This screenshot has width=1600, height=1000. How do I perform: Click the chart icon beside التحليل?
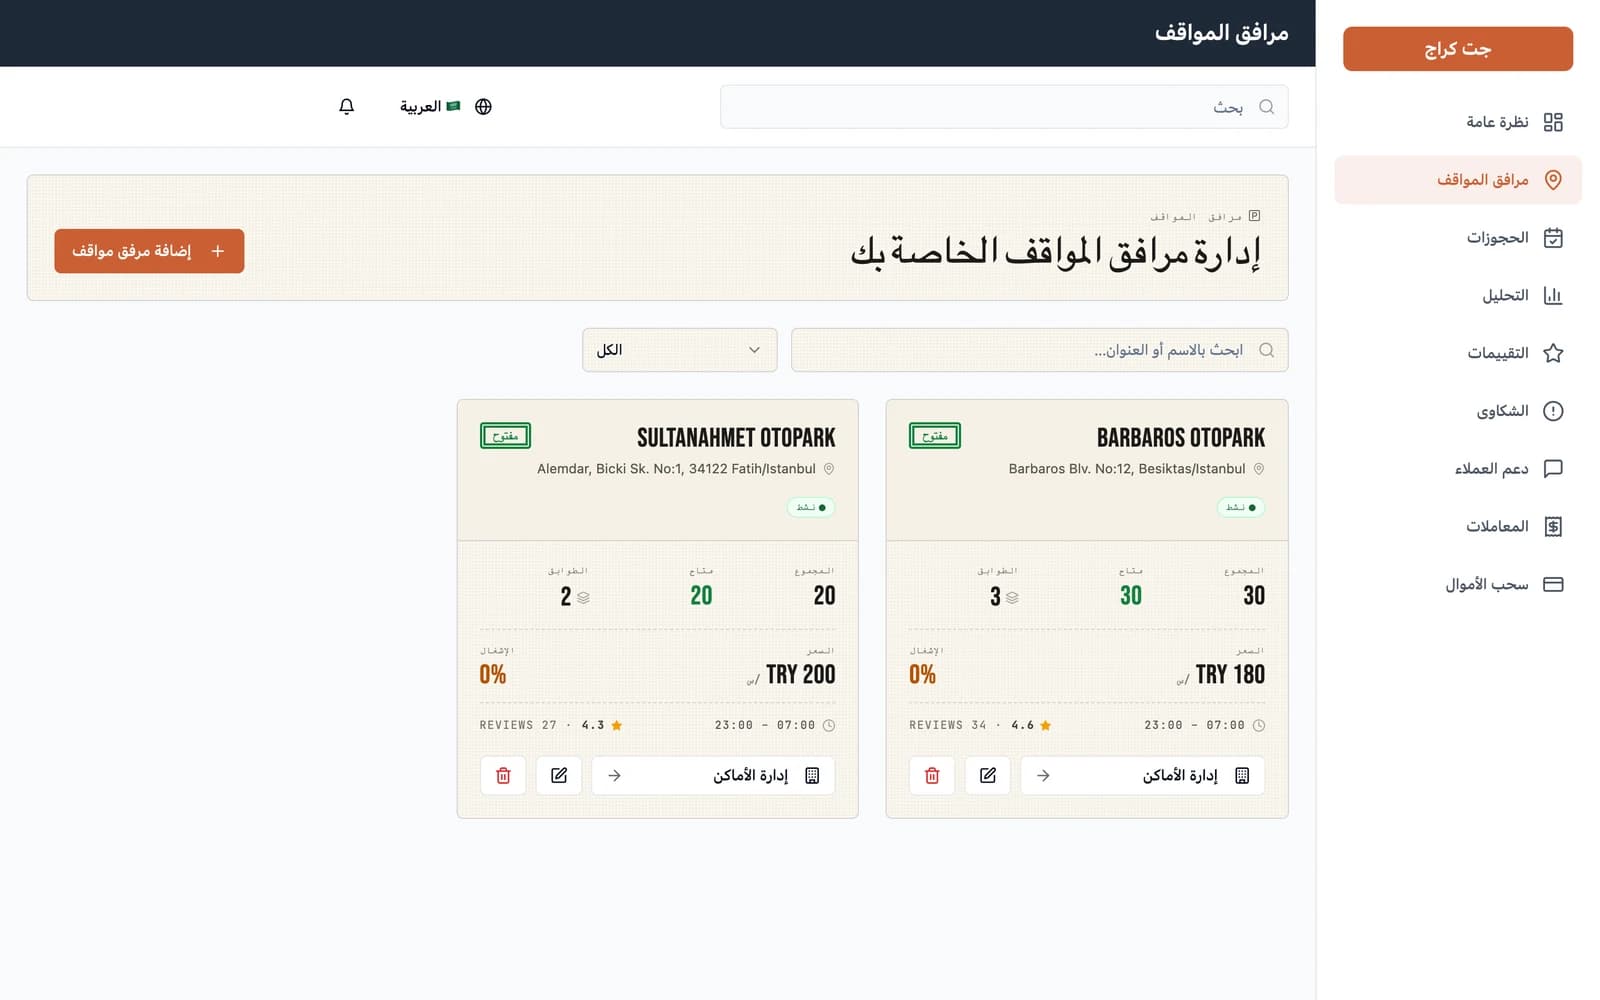(1553, 295)
